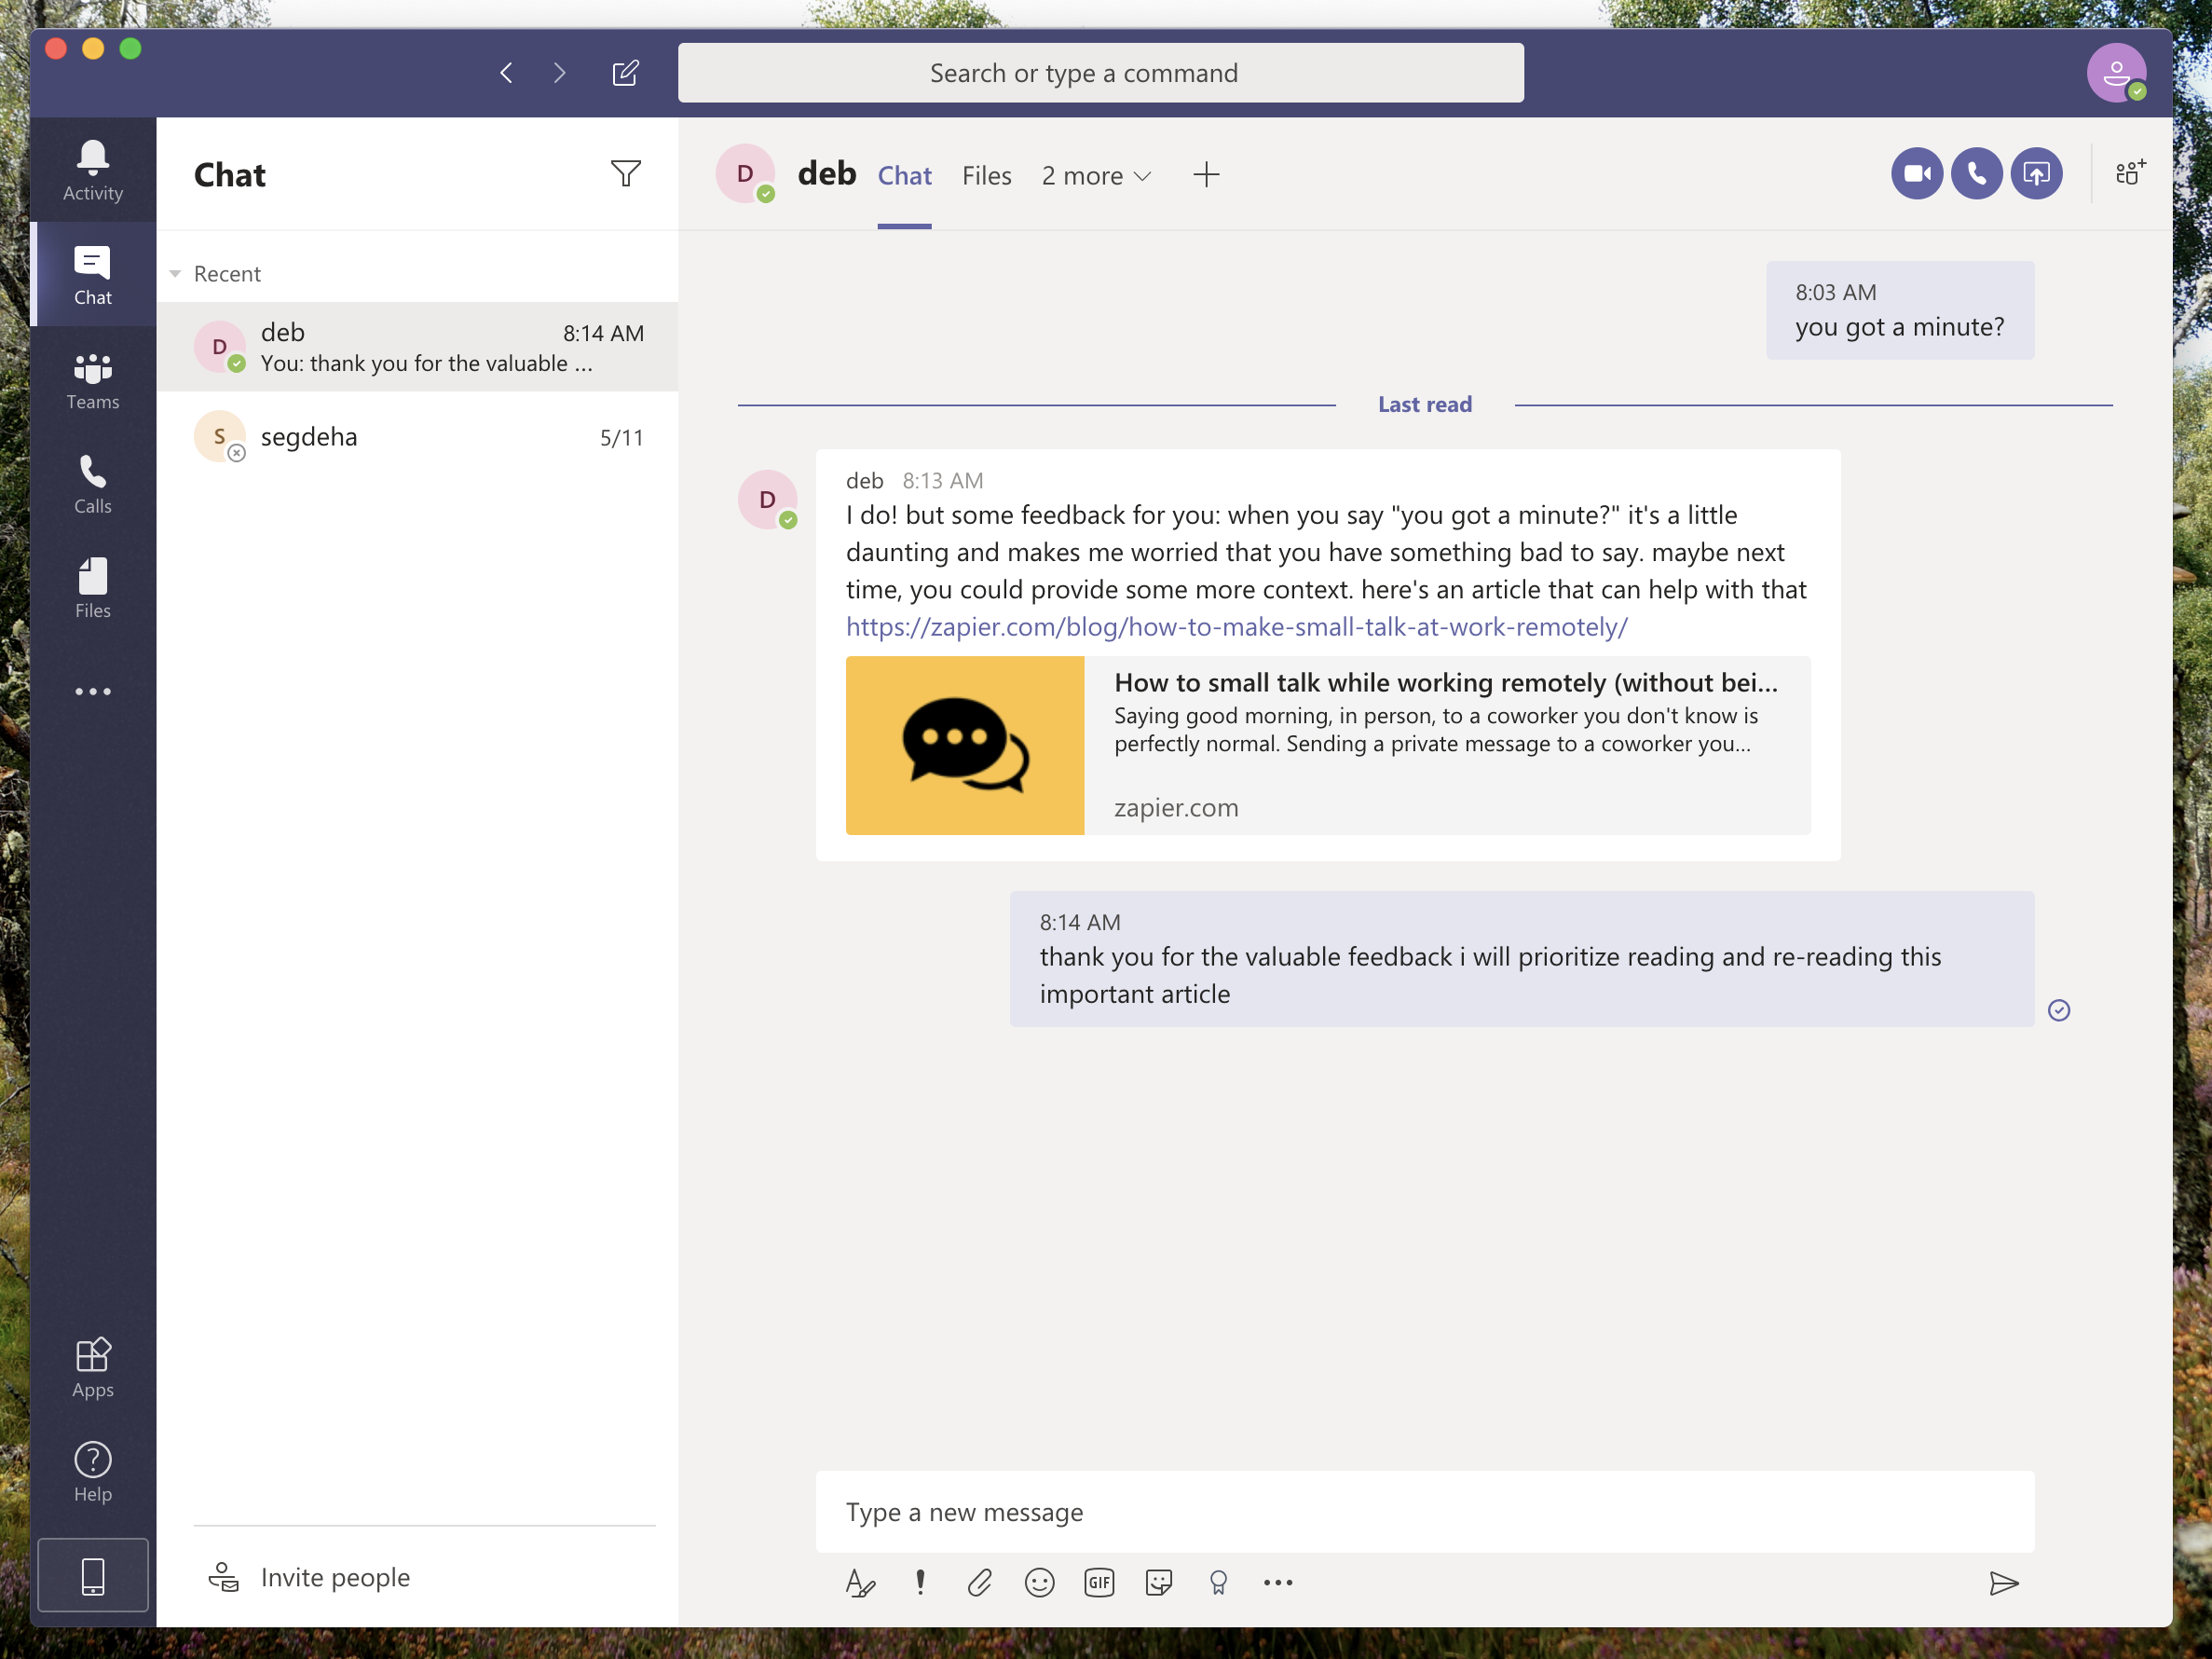Switch to the Files tab
2212x1659 pixels.
pos(987,176)
